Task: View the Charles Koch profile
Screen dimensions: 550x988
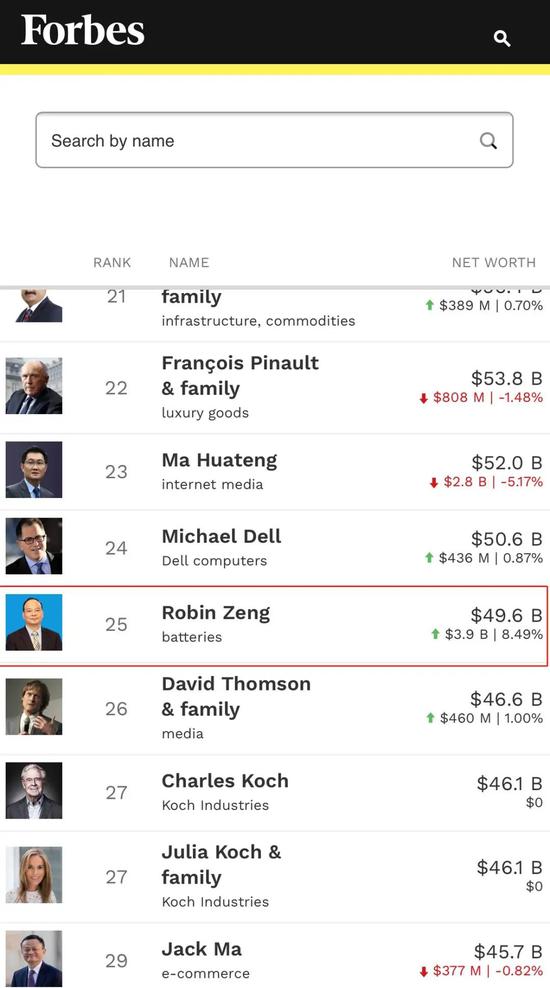Action: pos(225,781)
